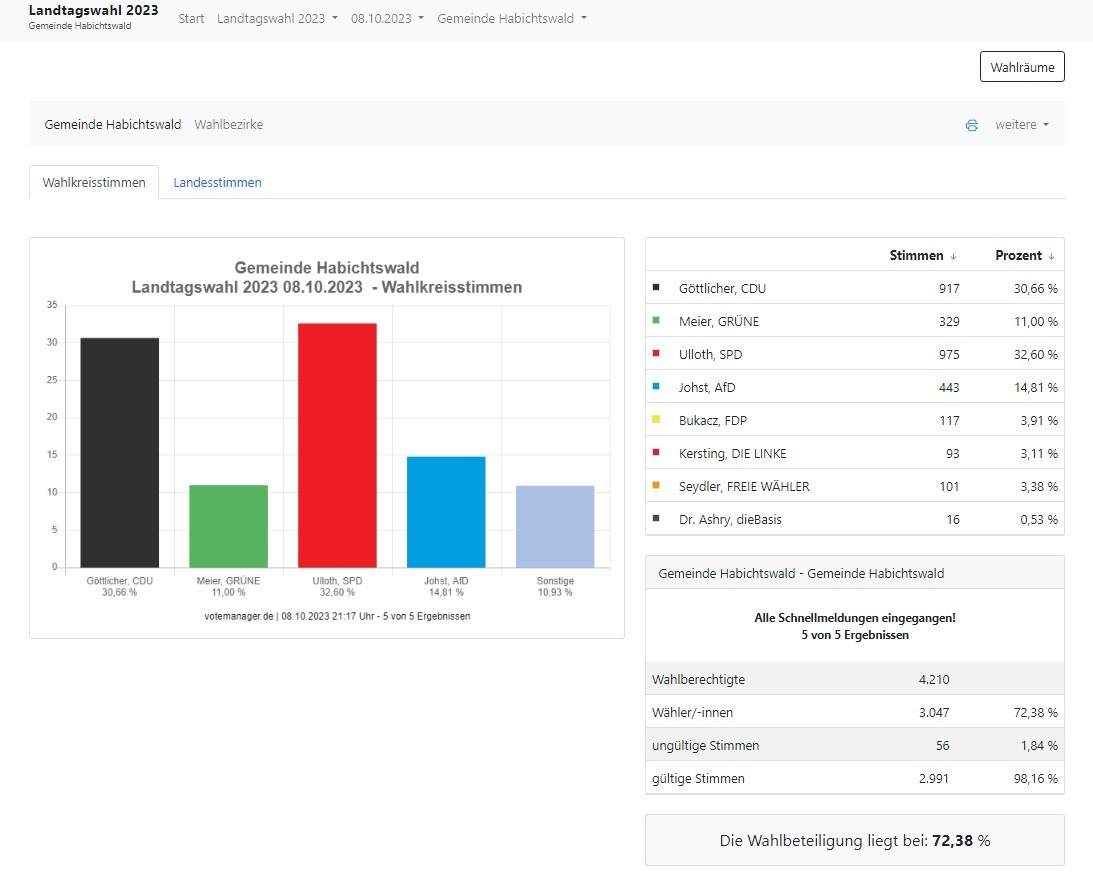Sort table by Prozent arrow
This screenshot has width=1093, height=876.
coord(1051,256)
